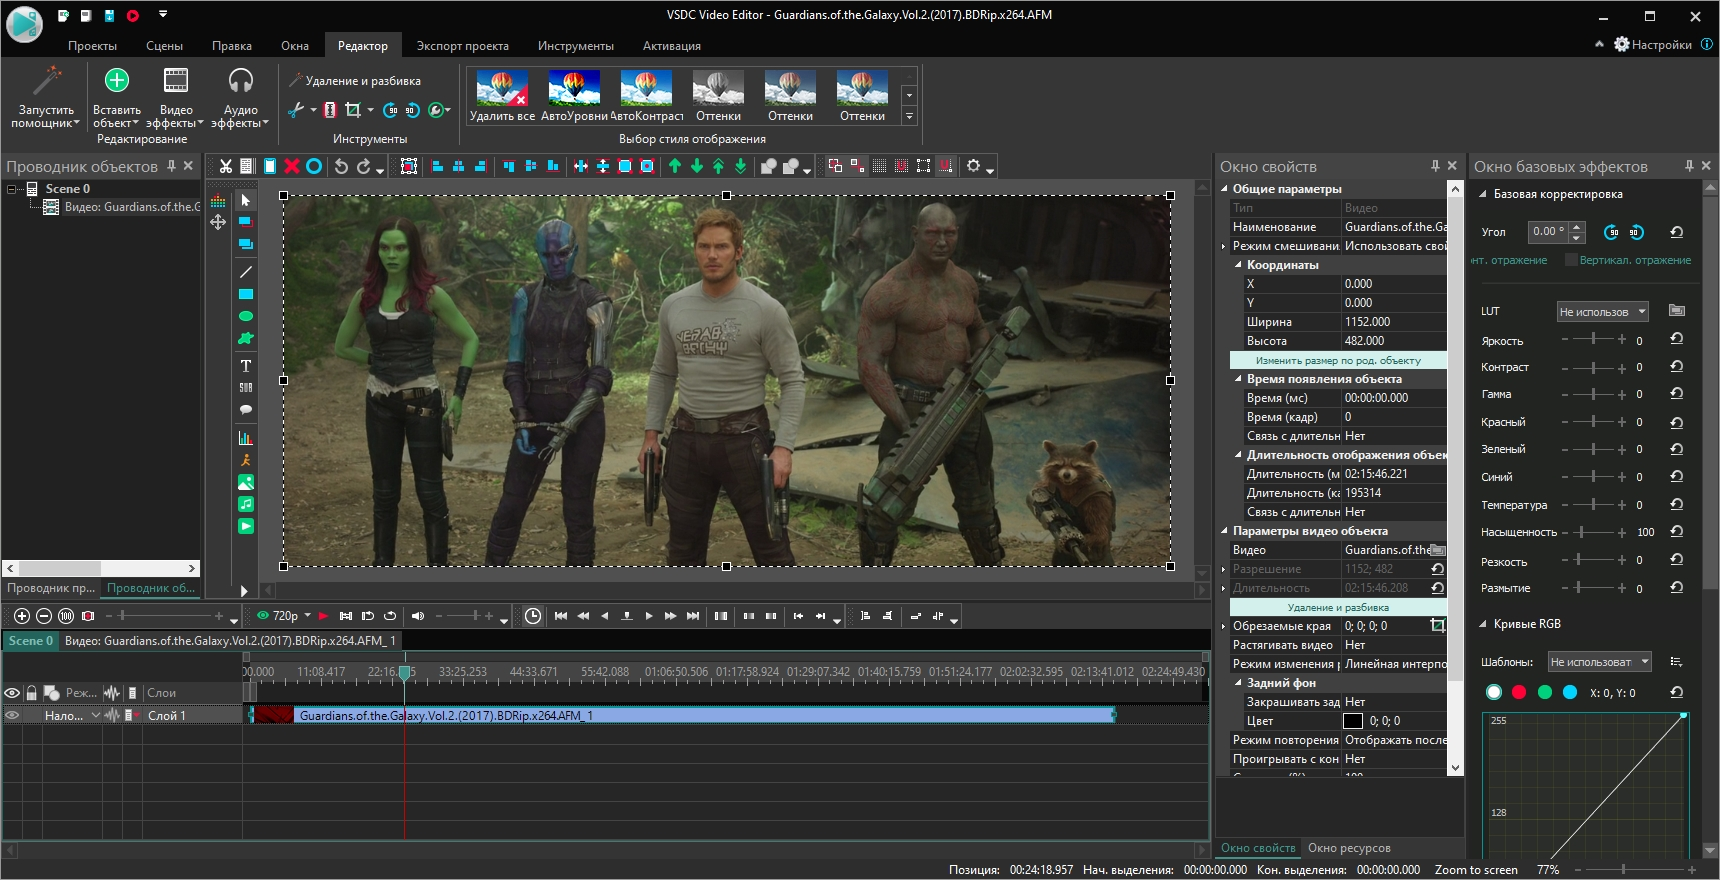This screenshot has width=1720, height=880.
Task: Select the line drawing tool
Action: click(245, 272)
